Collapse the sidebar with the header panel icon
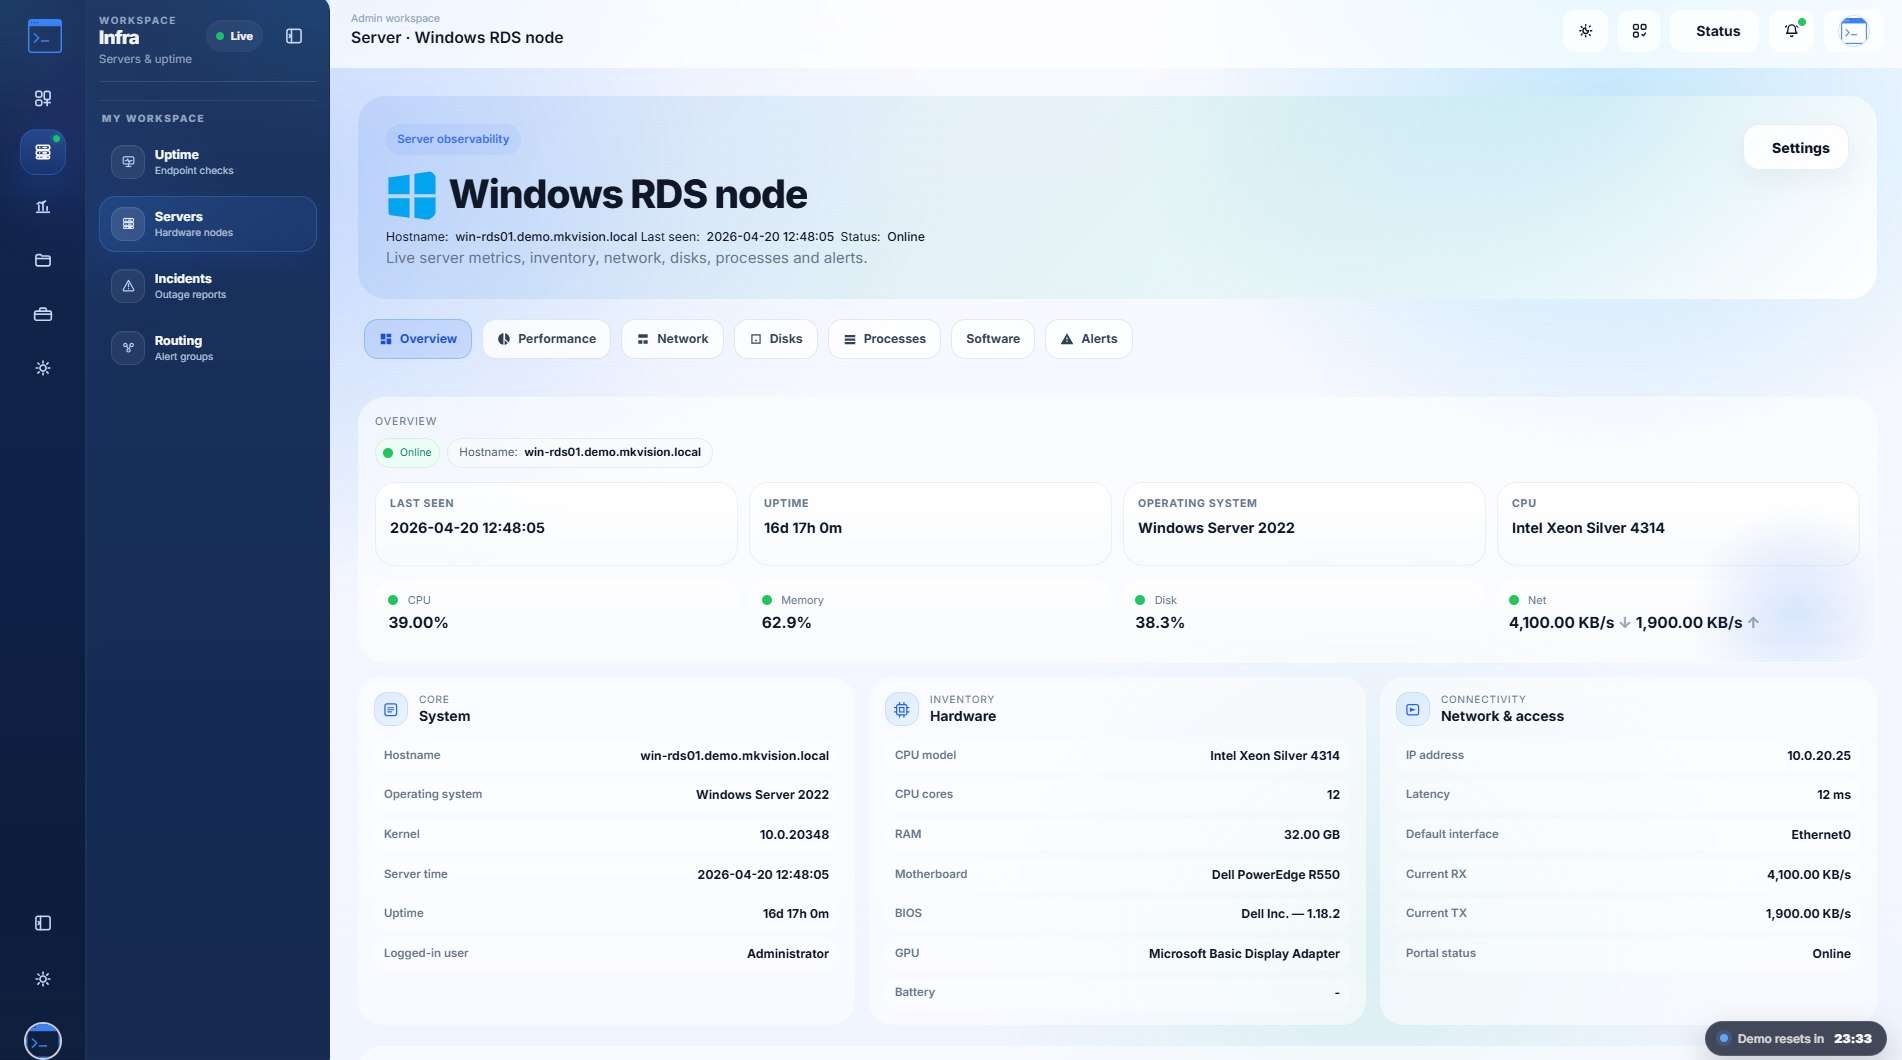 tap(294, 36)
